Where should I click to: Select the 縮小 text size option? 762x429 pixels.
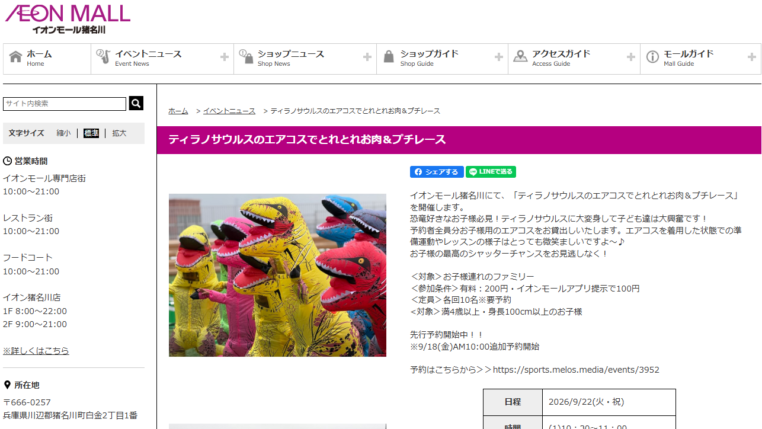coord(64,133)
